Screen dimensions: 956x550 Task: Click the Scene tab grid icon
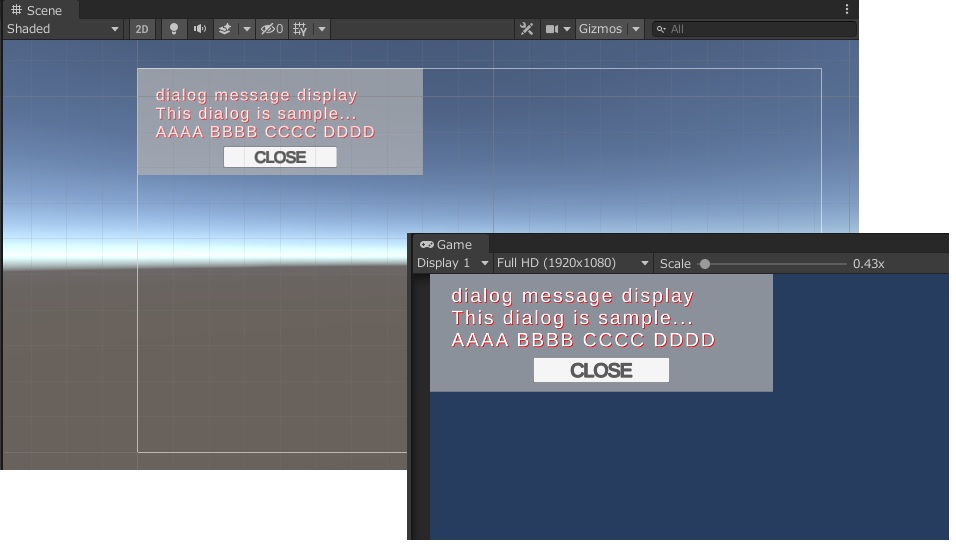coord(16,10)
